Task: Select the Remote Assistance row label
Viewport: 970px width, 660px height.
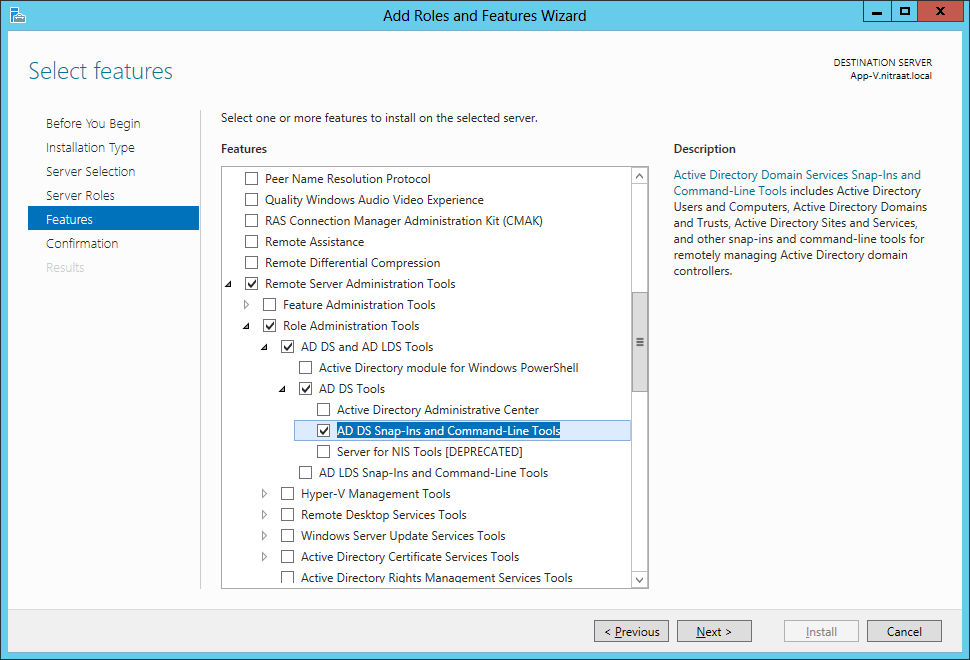Action: [314, 242]
